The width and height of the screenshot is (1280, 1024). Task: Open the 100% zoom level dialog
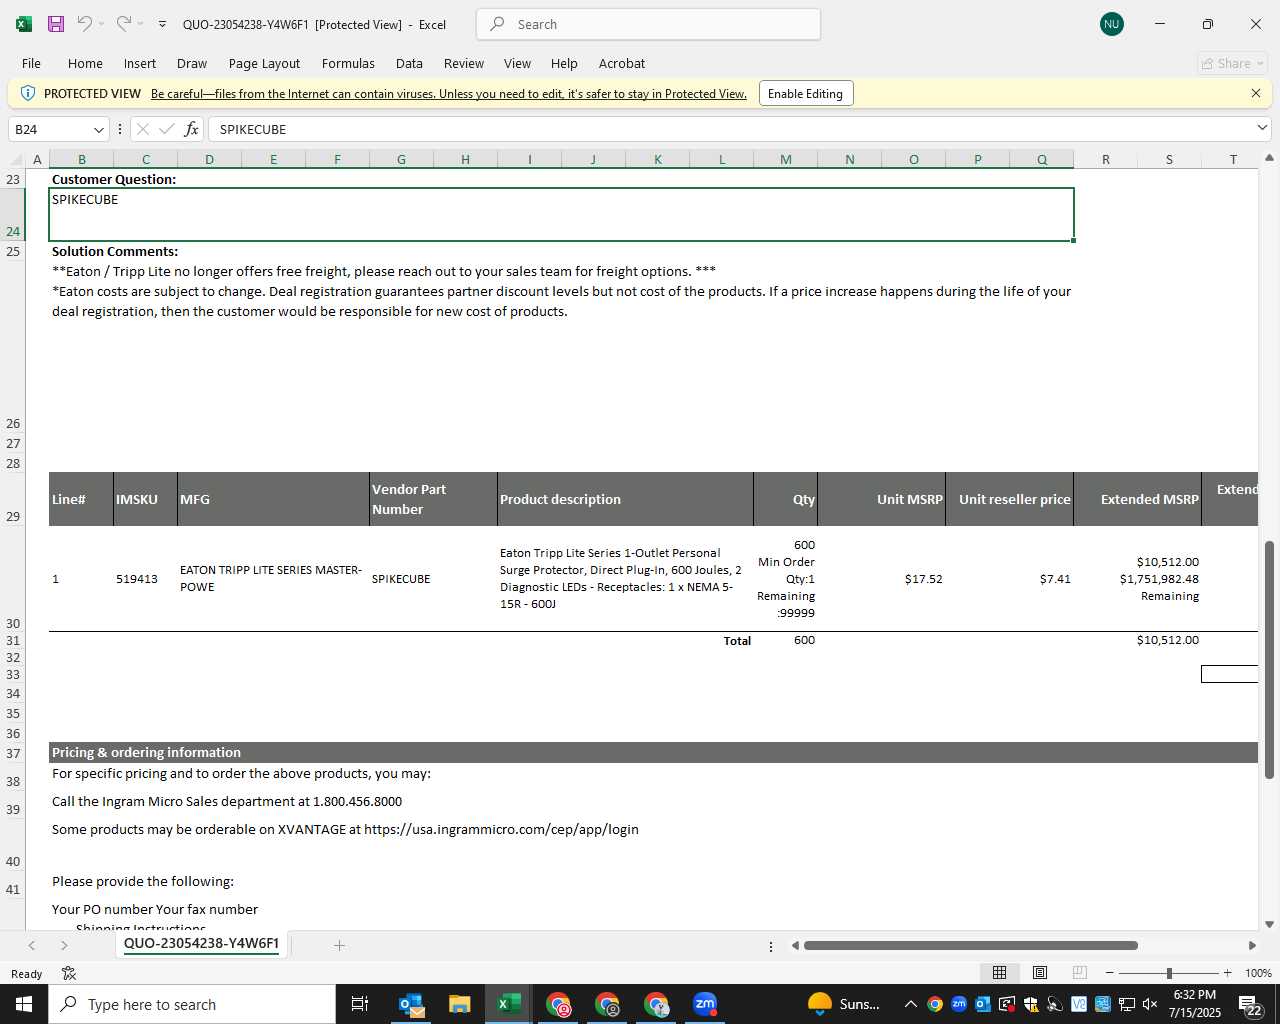1258,973
